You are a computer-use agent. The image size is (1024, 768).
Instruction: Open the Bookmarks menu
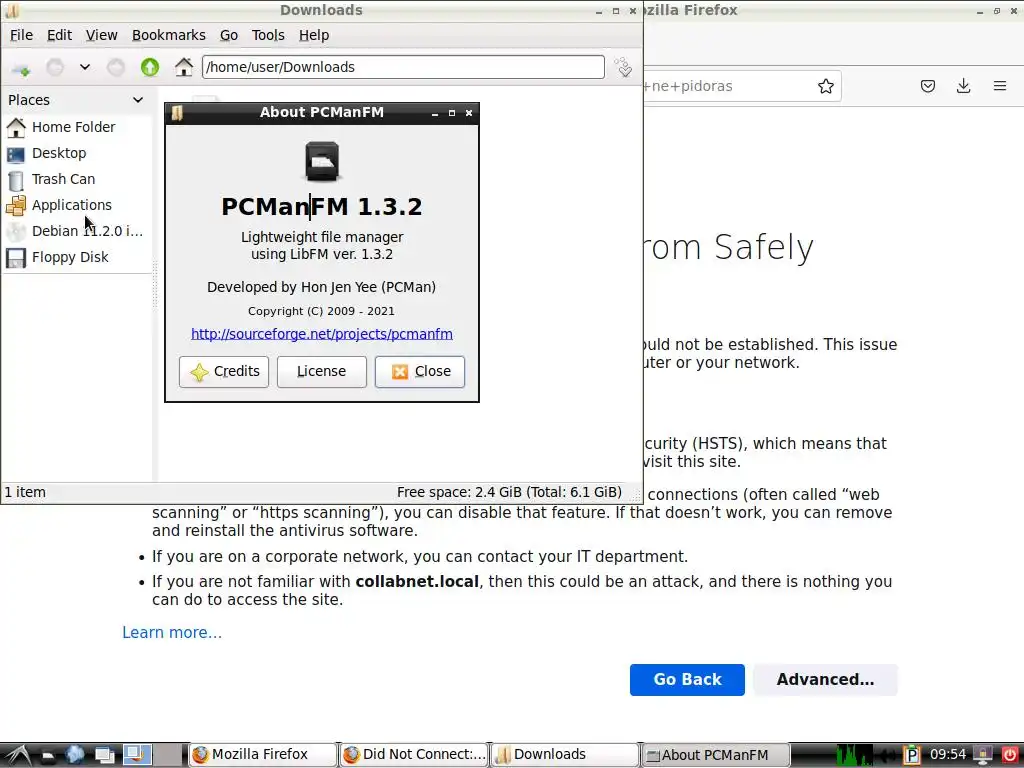(168, 35)
